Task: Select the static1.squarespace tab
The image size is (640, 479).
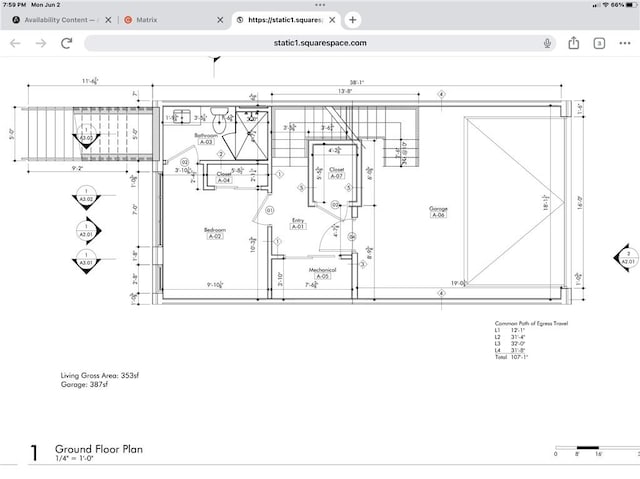Action: [x=286, y=20]
